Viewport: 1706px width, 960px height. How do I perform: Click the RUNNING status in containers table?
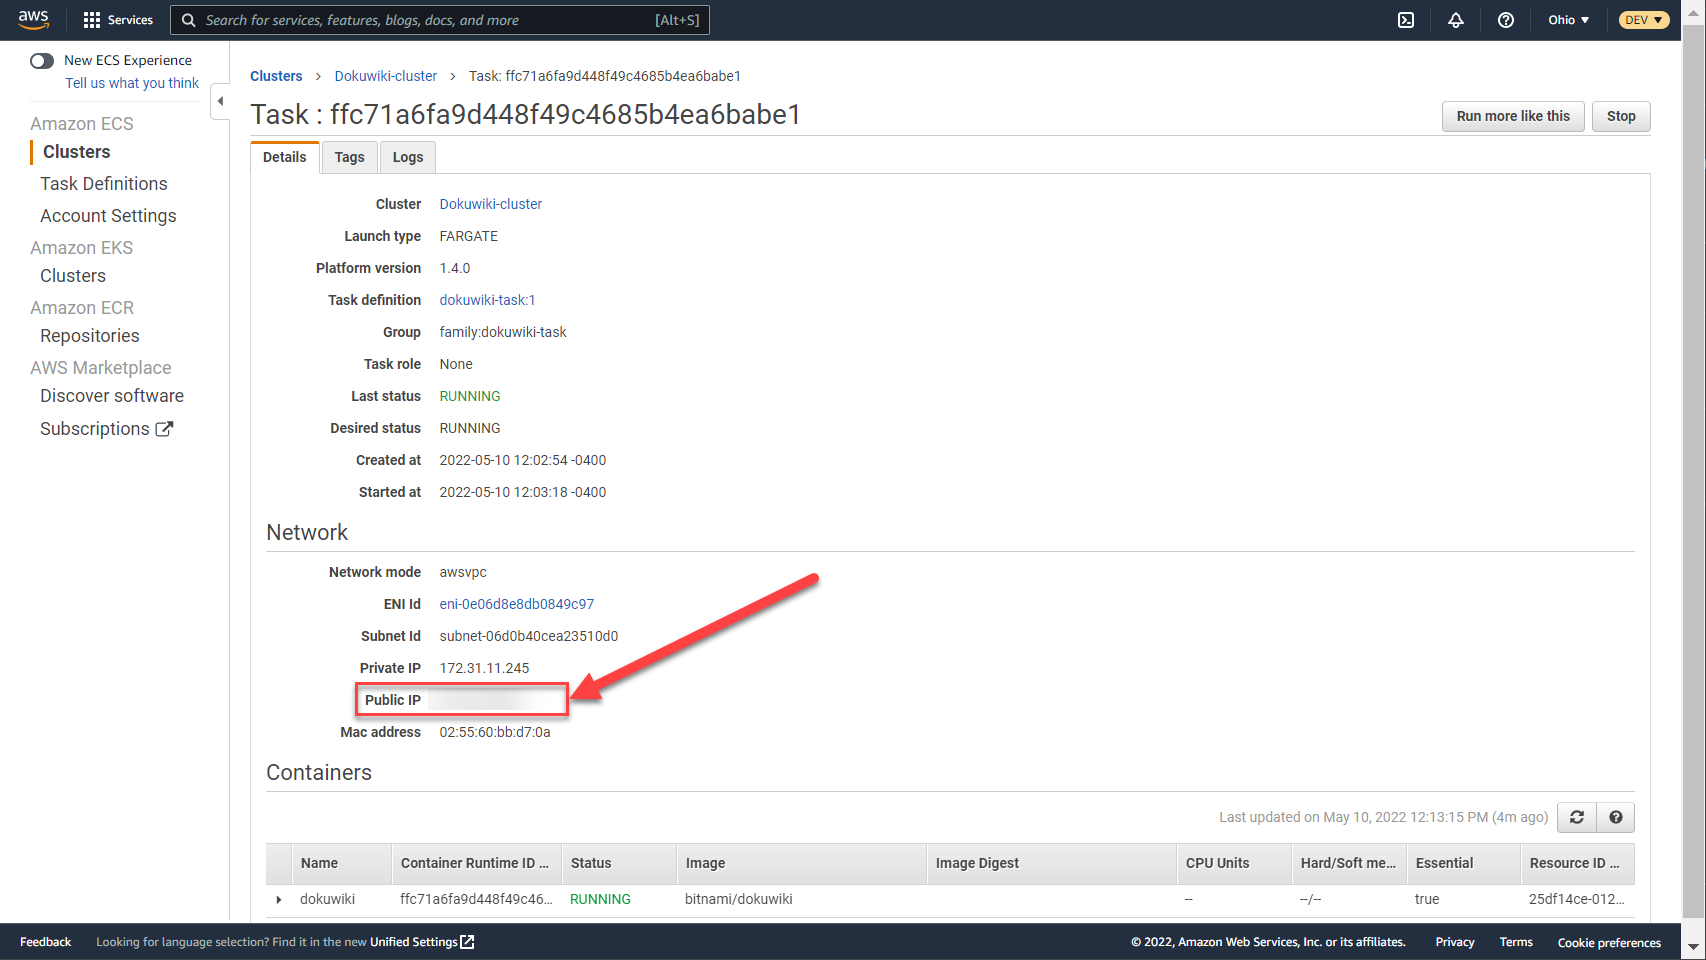click(x=600, y=900)
